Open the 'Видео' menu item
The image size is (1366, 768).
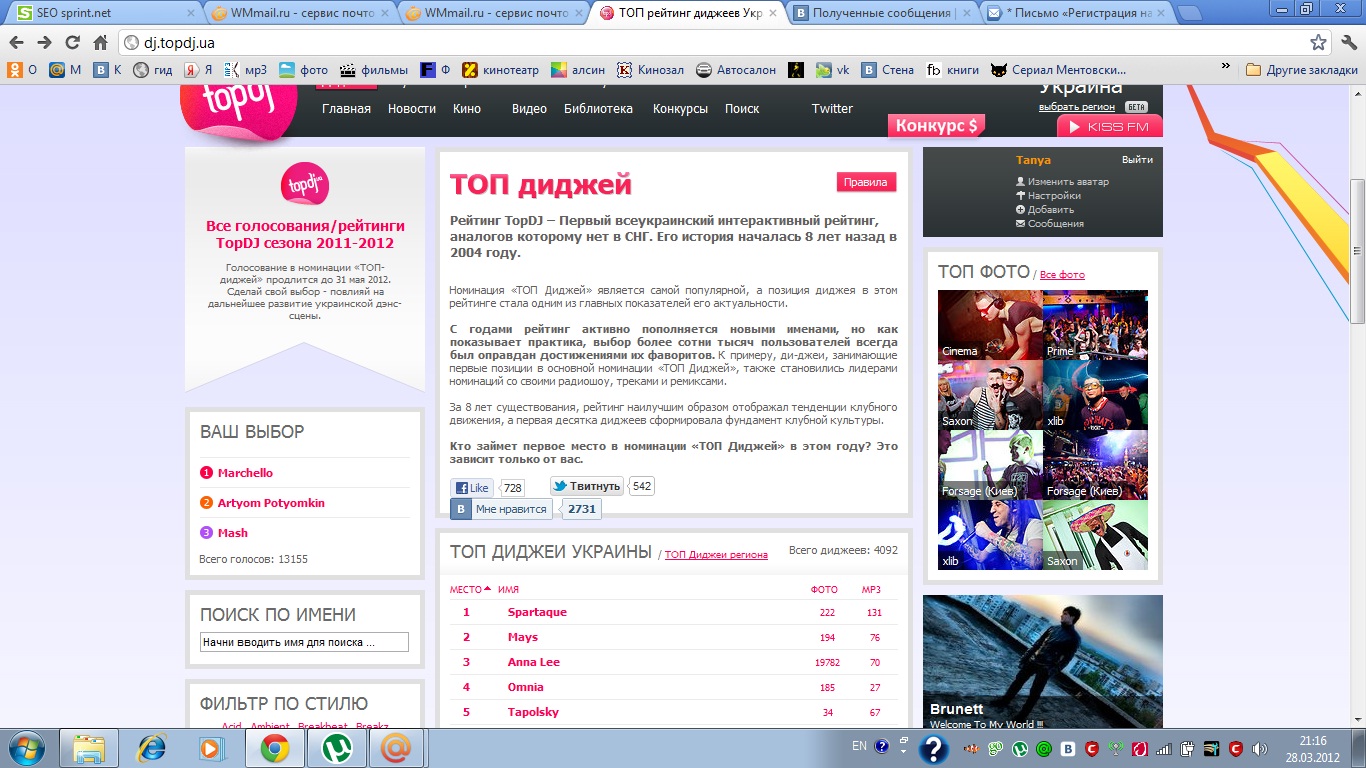(x=529, y=109)
